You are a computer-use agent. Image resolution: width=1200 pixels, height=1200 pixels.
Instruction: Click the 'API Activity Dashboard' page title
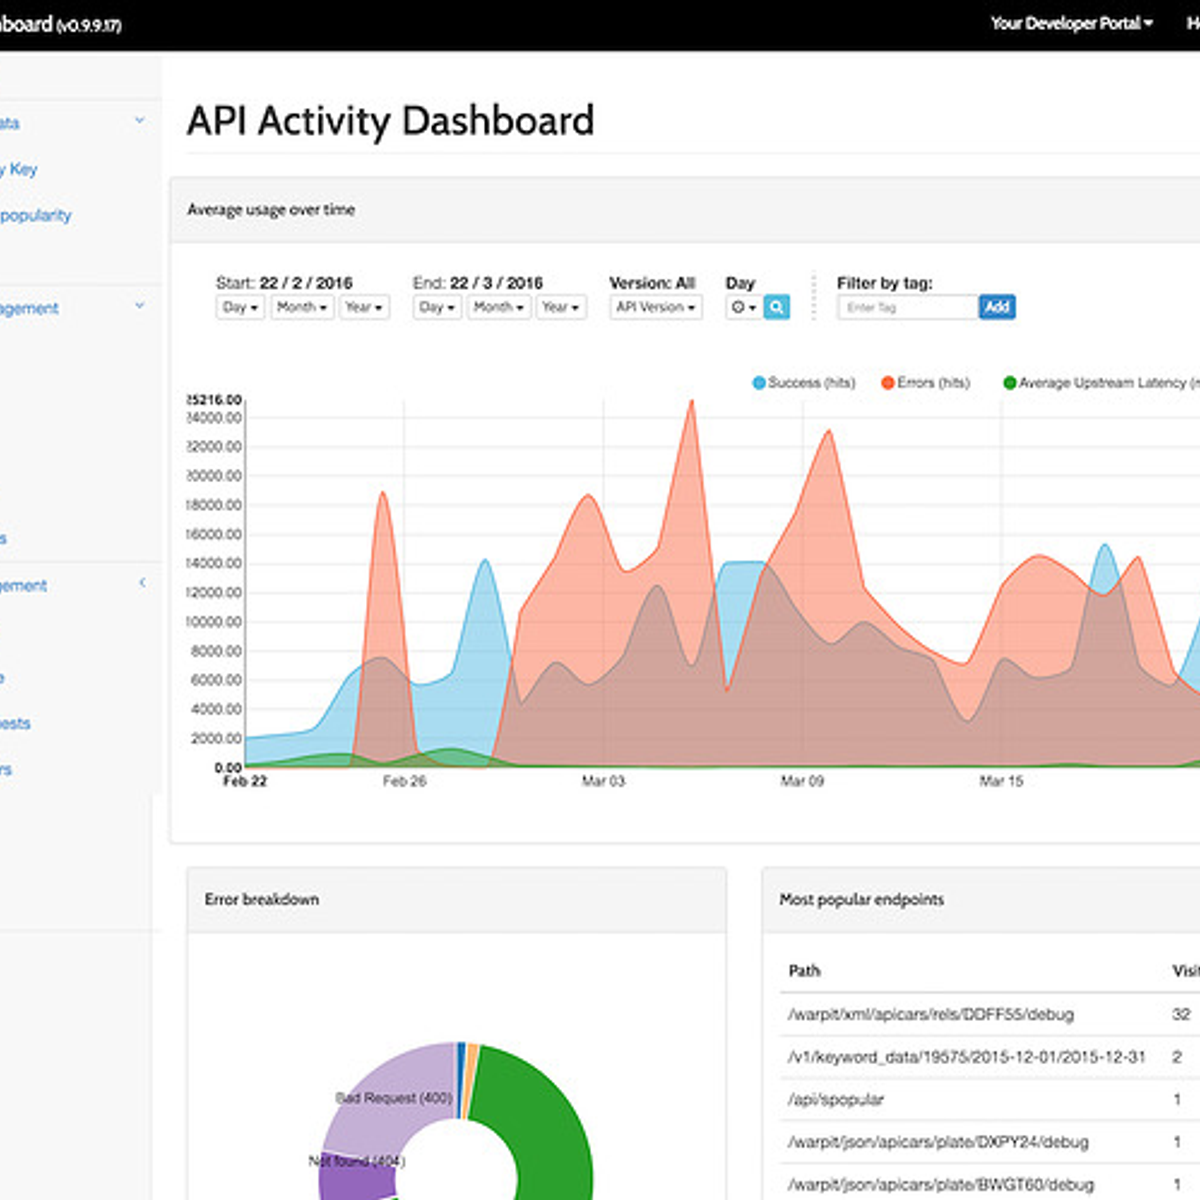[x=391, y=121]
